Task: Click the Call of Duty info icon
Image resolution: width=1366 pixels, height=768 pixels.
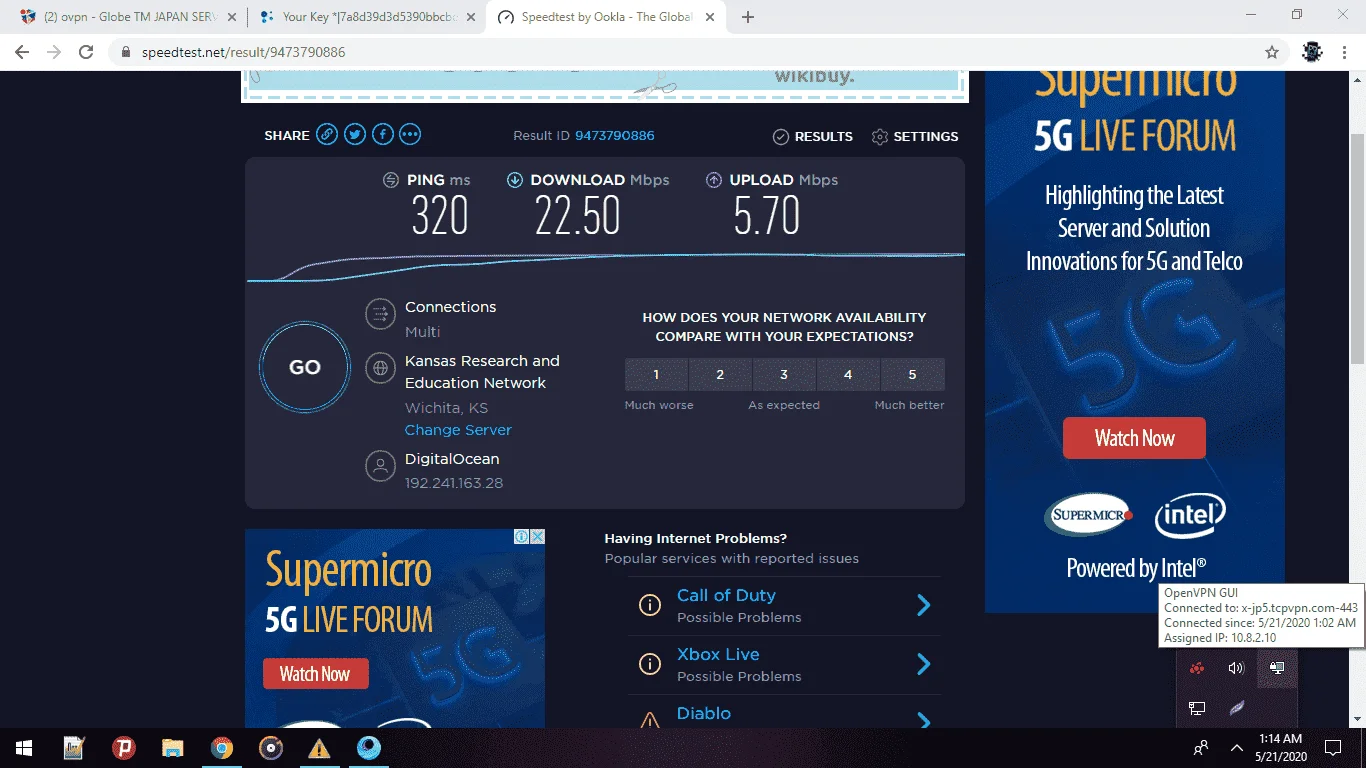Action: coord(650,605)
